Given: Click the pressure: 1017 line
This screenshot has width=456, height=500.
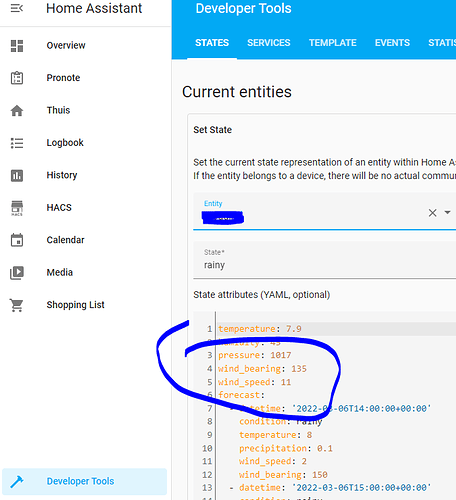Looking at the screenshot, I should pos(255,355).
